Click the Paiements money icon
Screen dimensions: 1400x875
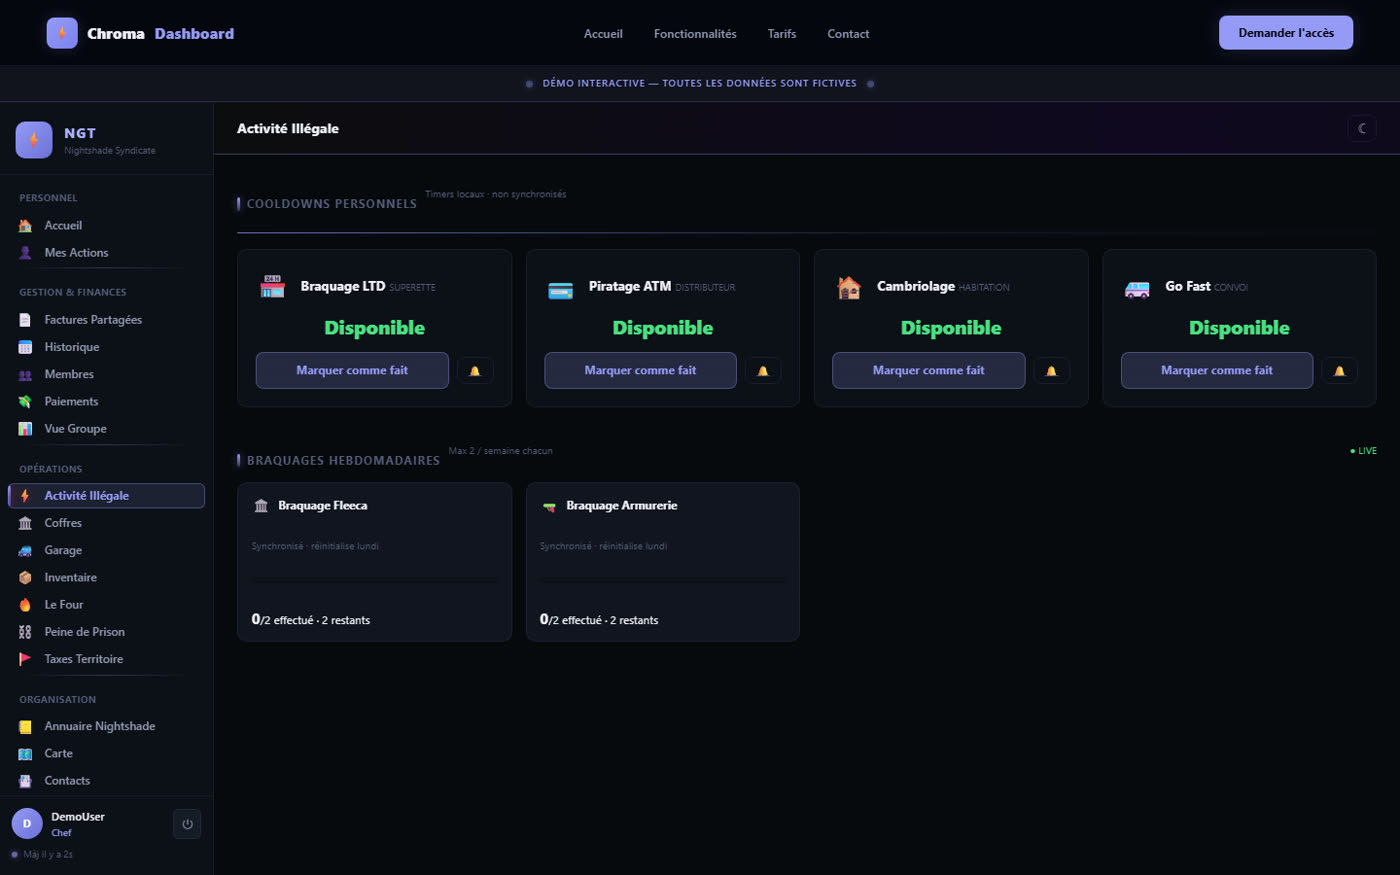point(25,401)
